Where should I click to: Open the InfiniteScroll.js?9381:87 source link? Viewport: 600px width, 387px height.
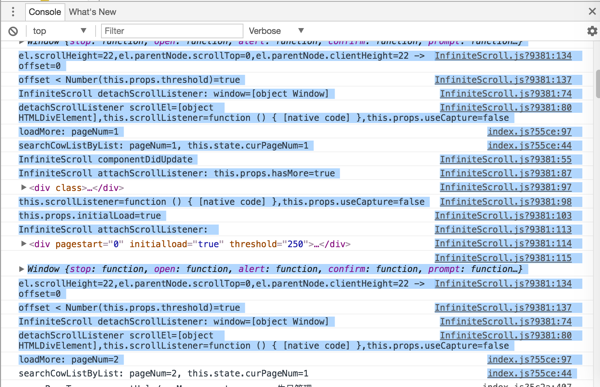click(x=505, y=173)
